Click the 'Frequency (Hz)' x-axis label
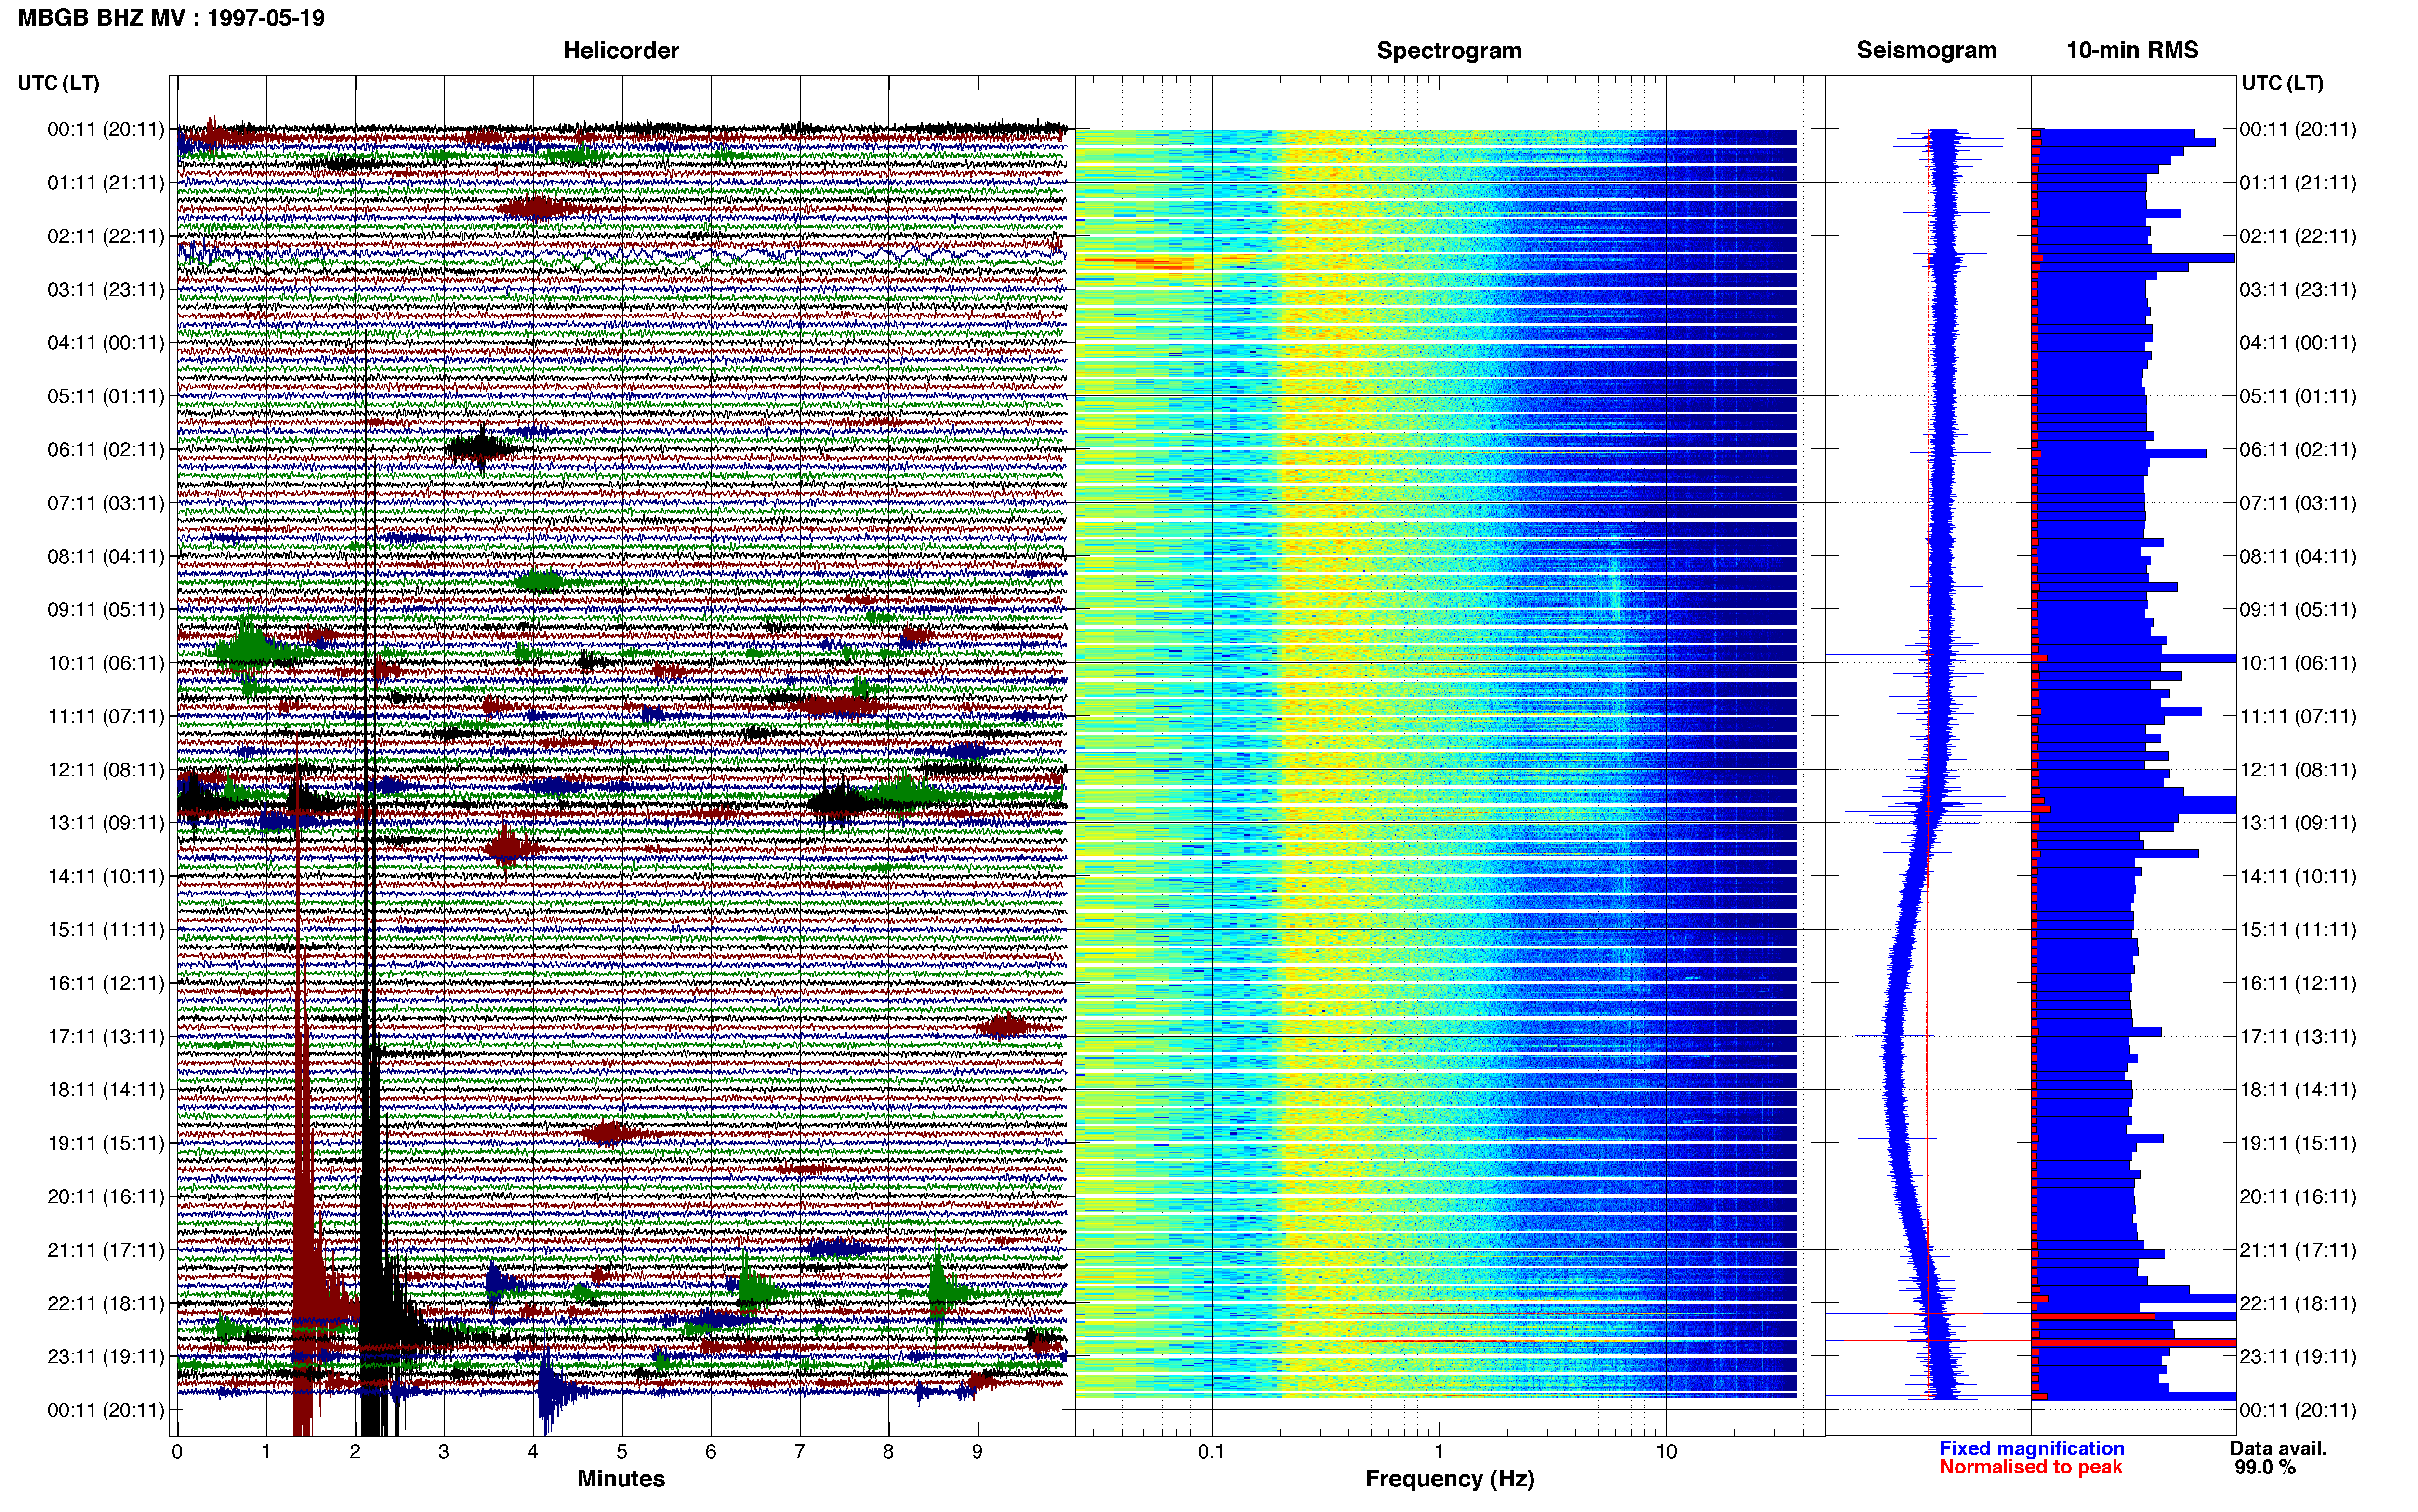The width and height of the screenshot is (2418, 1512). pyautogui.click(x=1449, y=1478)
